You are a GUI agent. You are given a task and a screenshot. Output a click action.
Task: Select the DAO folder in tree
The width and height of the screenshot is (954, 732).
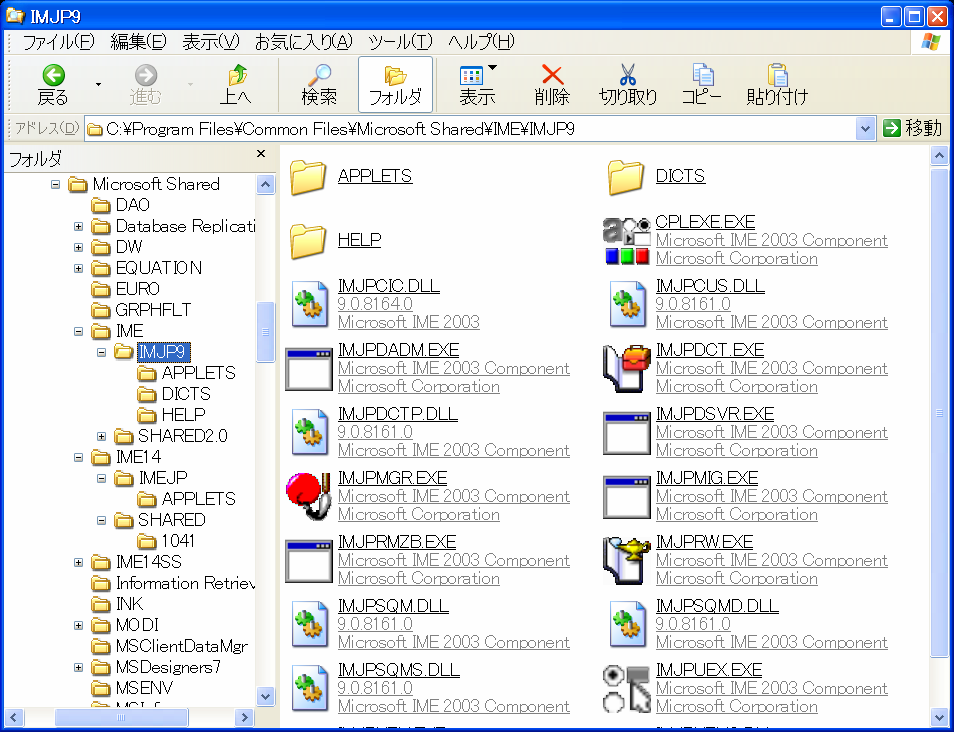tap(120, 205)
